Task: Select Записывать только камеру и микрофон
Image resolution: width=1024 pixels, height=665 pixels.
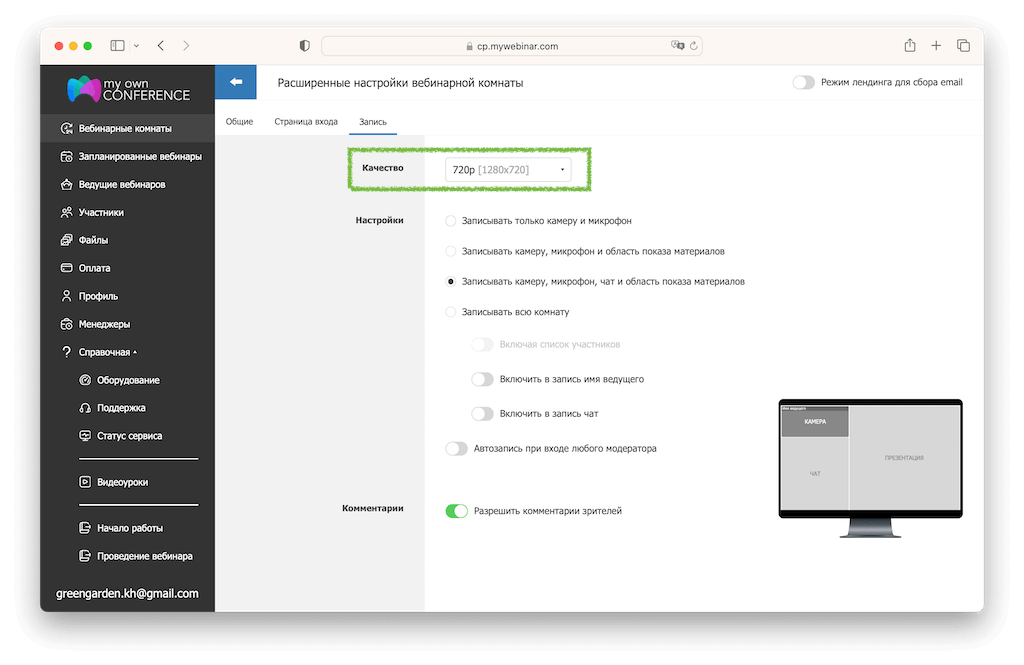Action: (451, 220)
